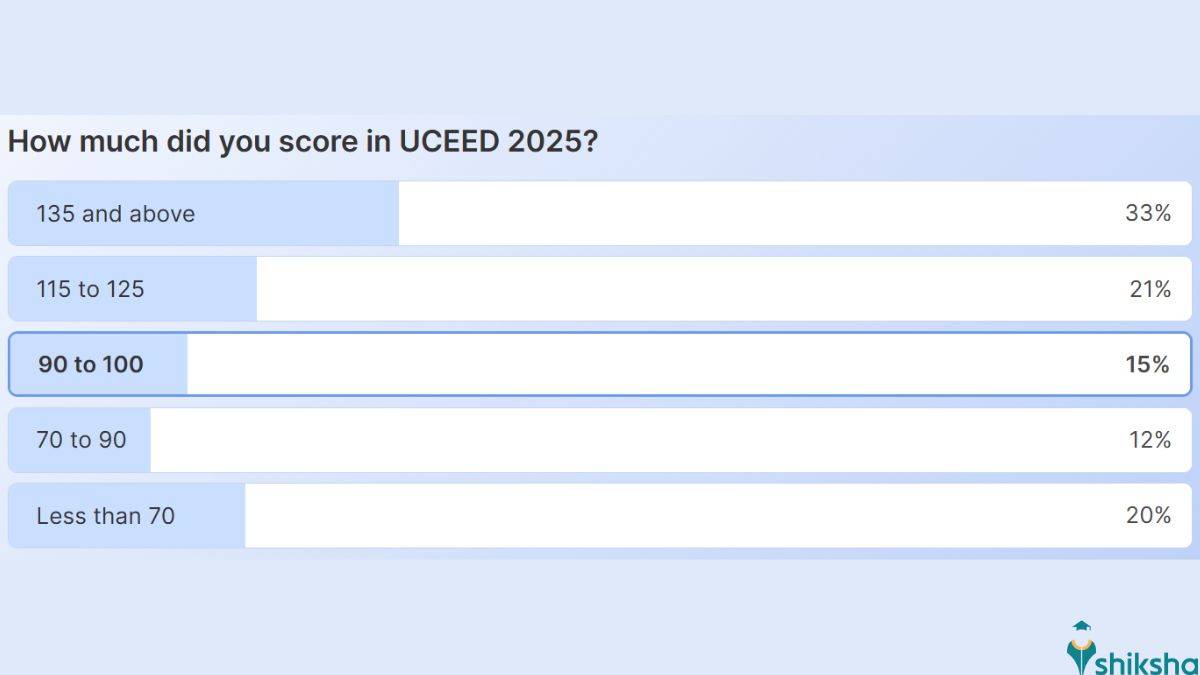Select the '115 to 125' poll option
Viewport: 1200px width, 675px height.
point(600,288)
